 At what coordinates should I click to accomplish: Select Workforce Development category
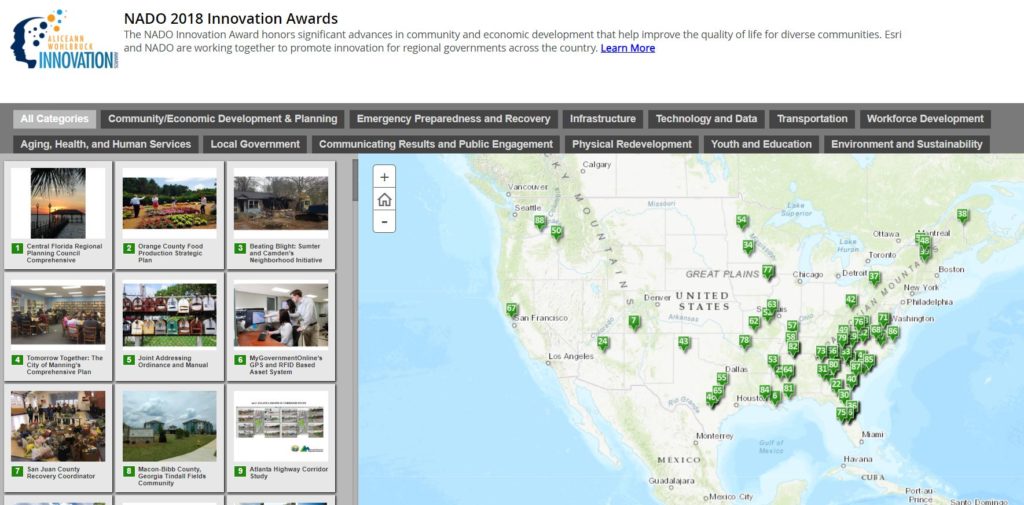(925, 119)
